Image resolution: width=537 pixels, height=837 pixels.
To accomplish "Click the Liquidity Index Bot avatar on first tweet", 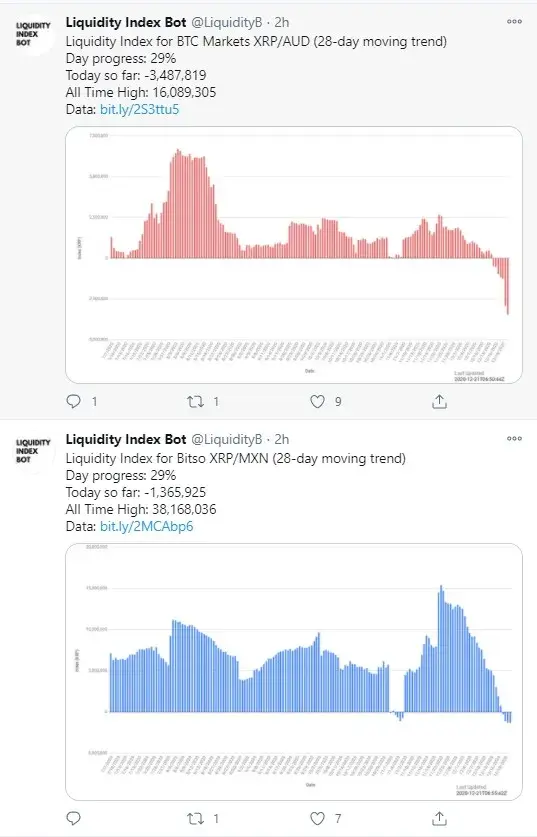I will (33, 34).
